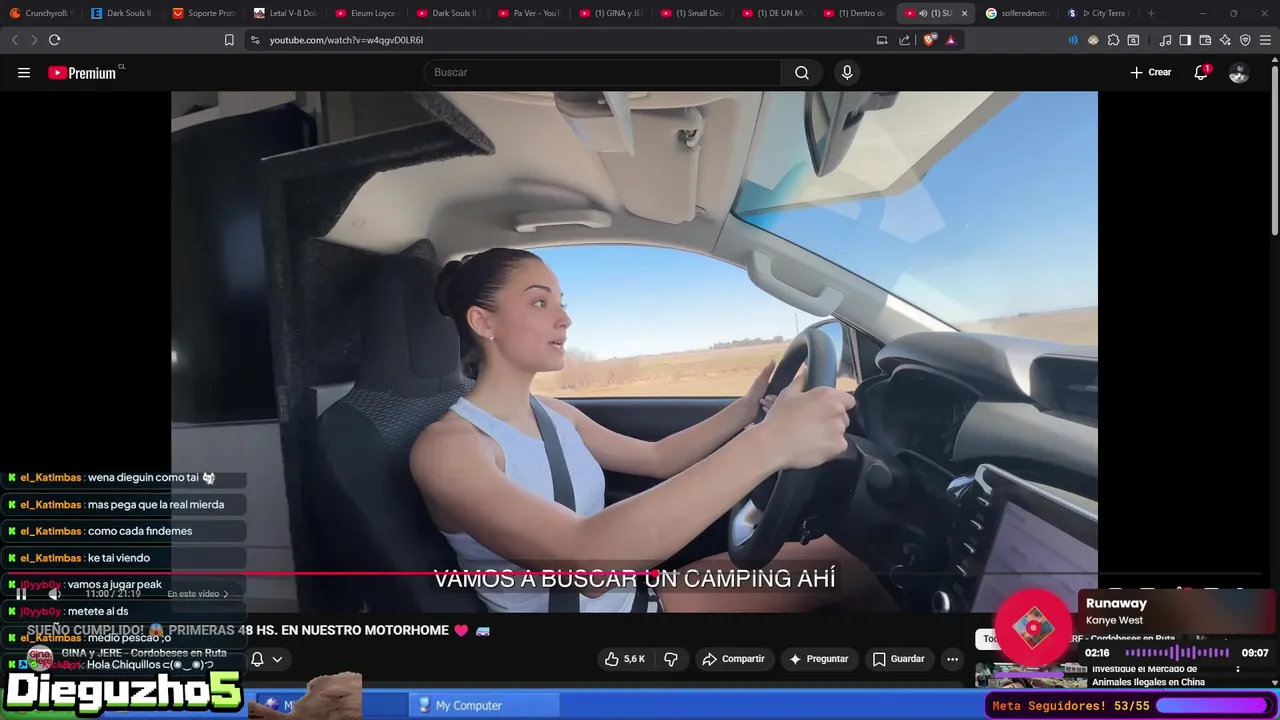
Task: Click the video title PRIMERAS 48 HS text
Action: pyautogui.click(x=308, y=631)
